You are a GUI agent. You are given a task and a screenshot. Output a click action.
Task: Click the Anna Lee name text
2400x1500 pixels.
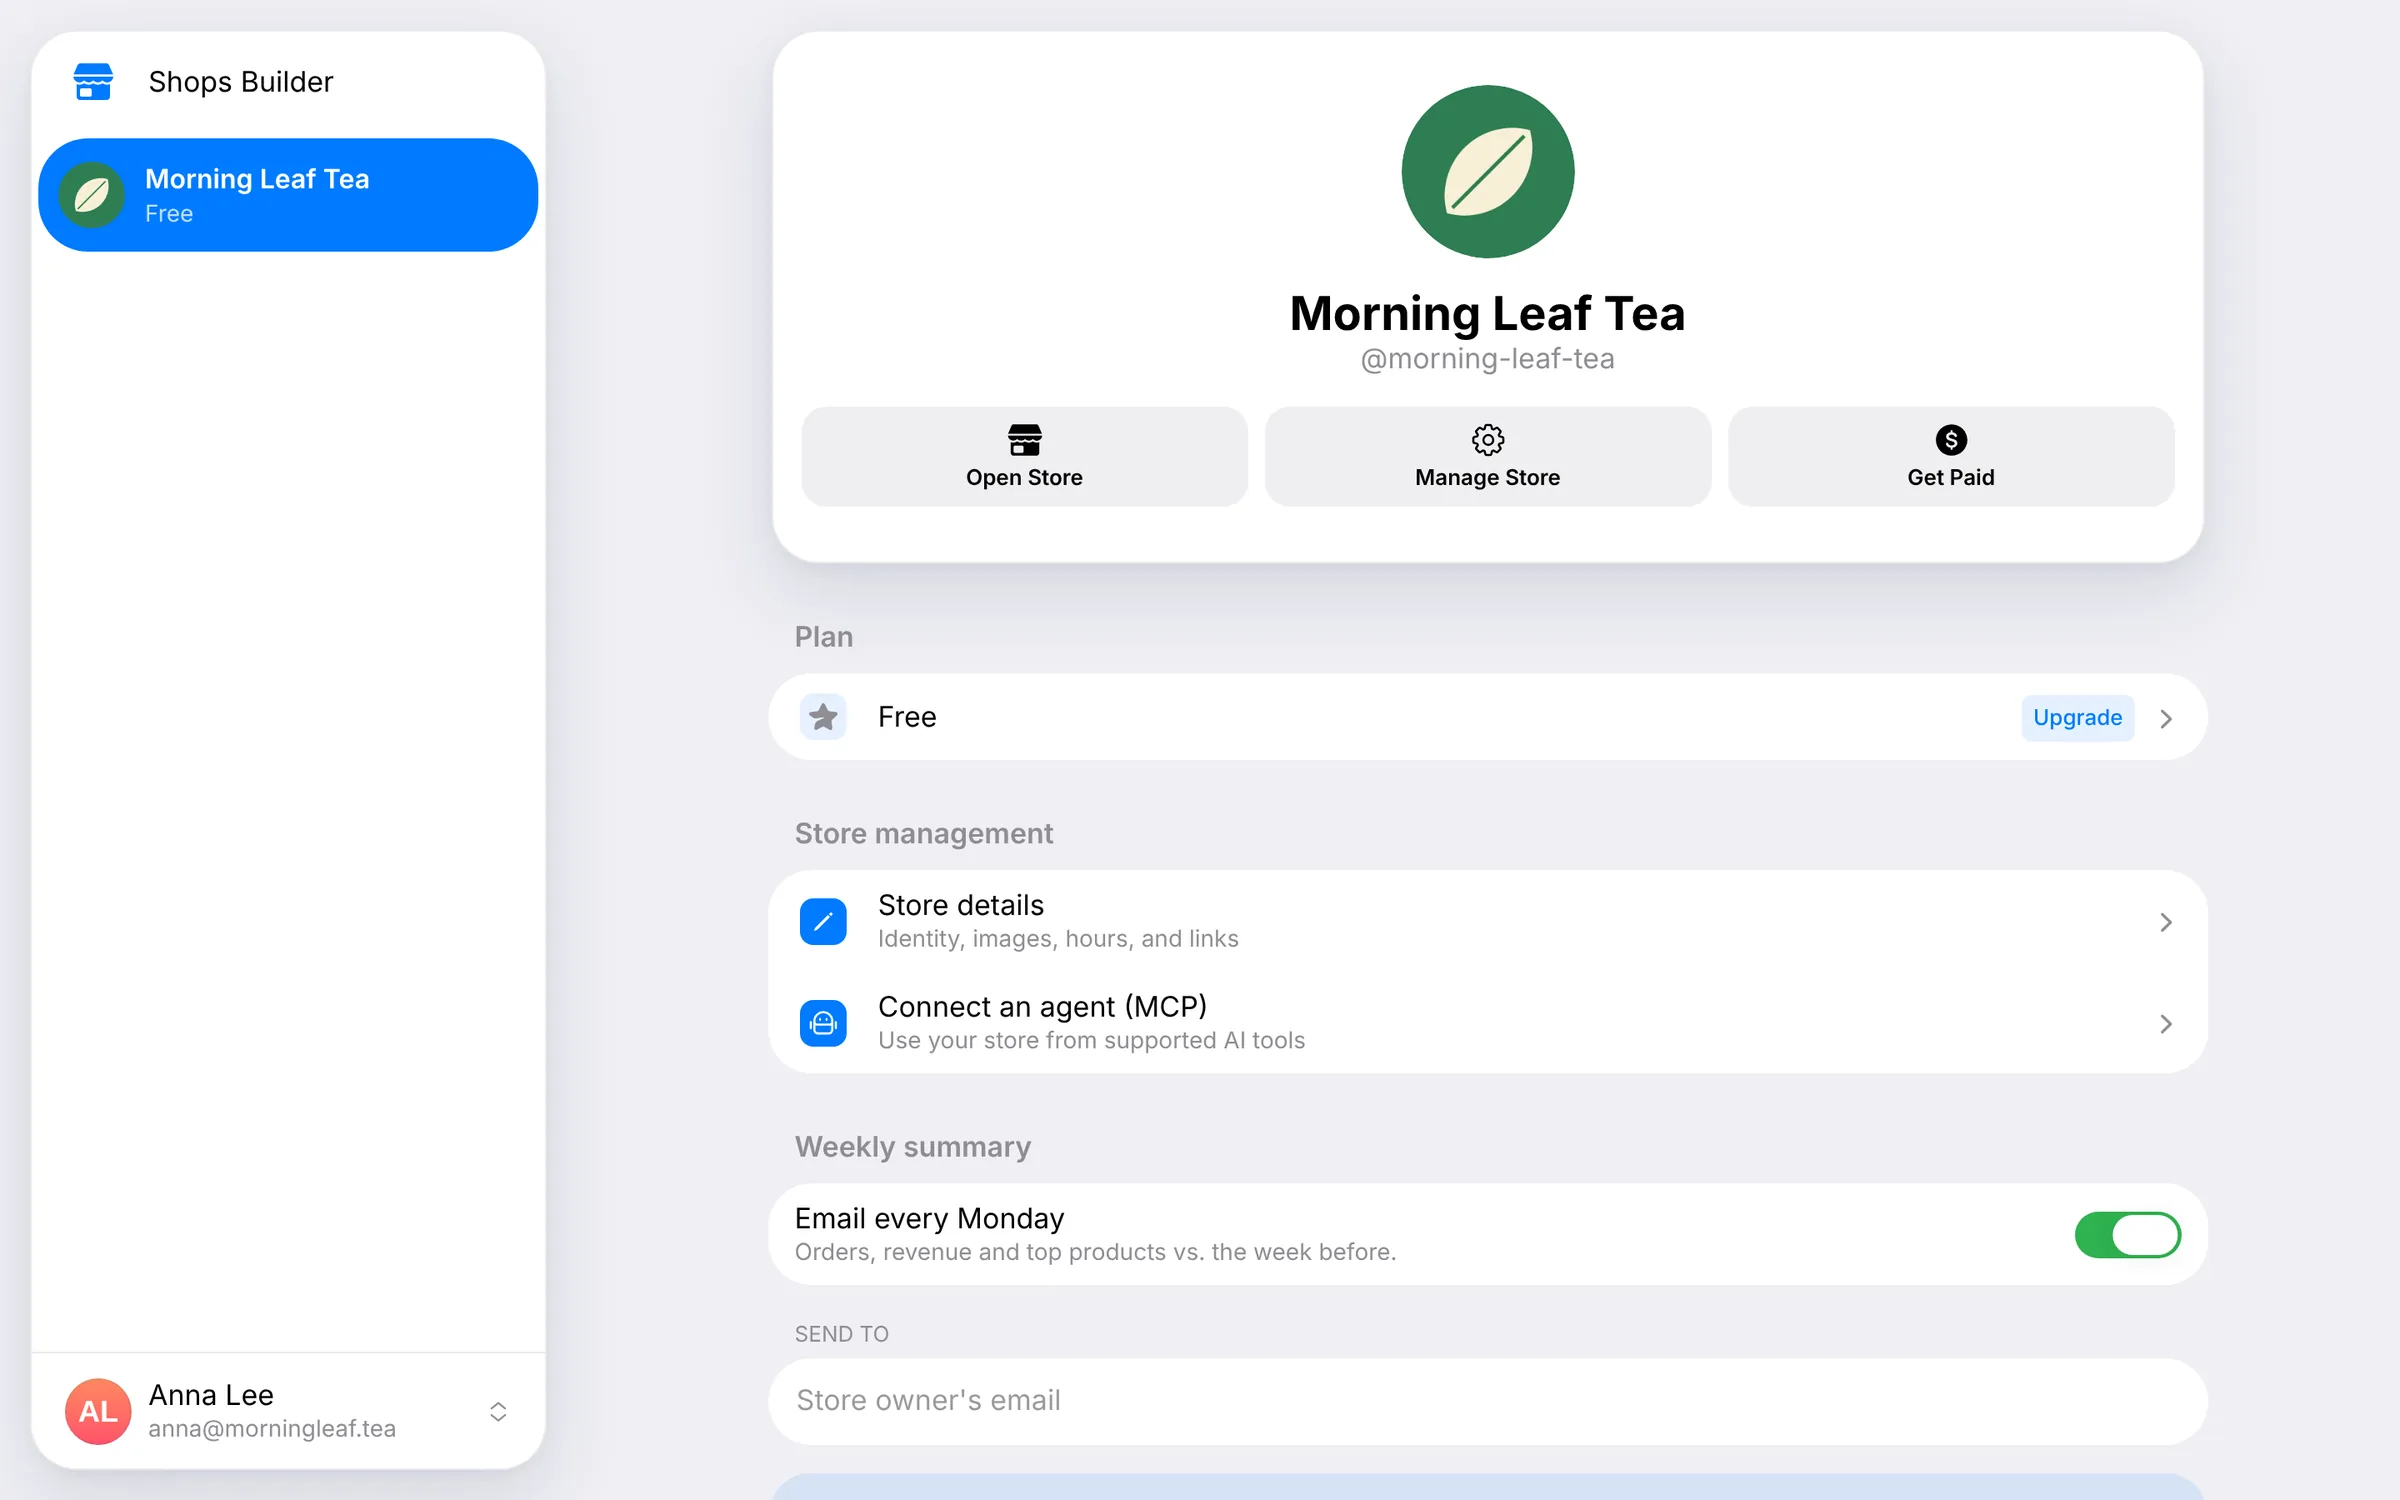coord(211,1395)
